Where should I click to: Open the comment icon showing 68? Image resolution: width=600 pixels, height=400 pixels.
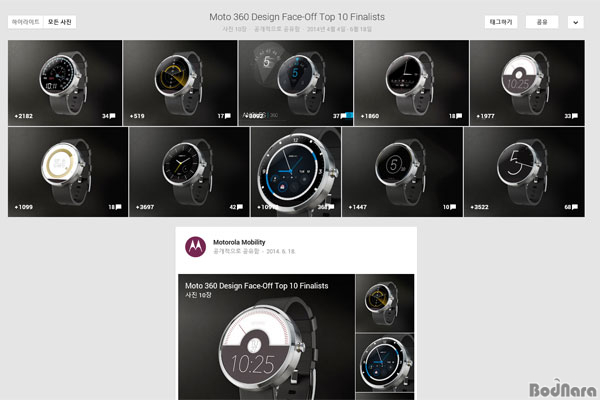pyautogui.click(x=575, y=207)
